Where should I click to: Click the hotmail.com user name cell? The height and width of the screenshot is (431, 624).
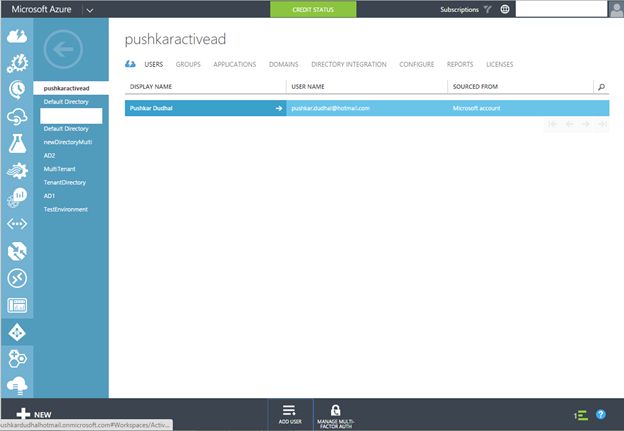pyautogui.click(x=330, y=108)
